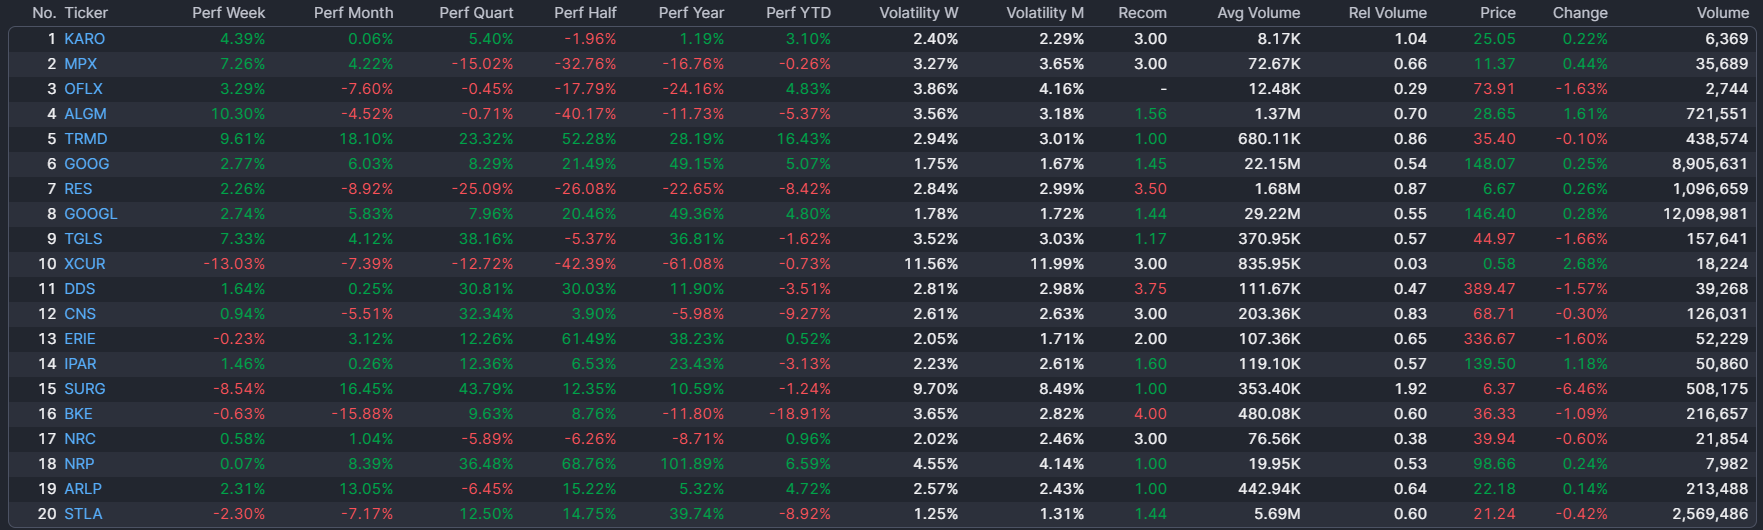The image size is (1763, 530).
Task: Sort by Perf Quart column header
Action: coord(476,13)
